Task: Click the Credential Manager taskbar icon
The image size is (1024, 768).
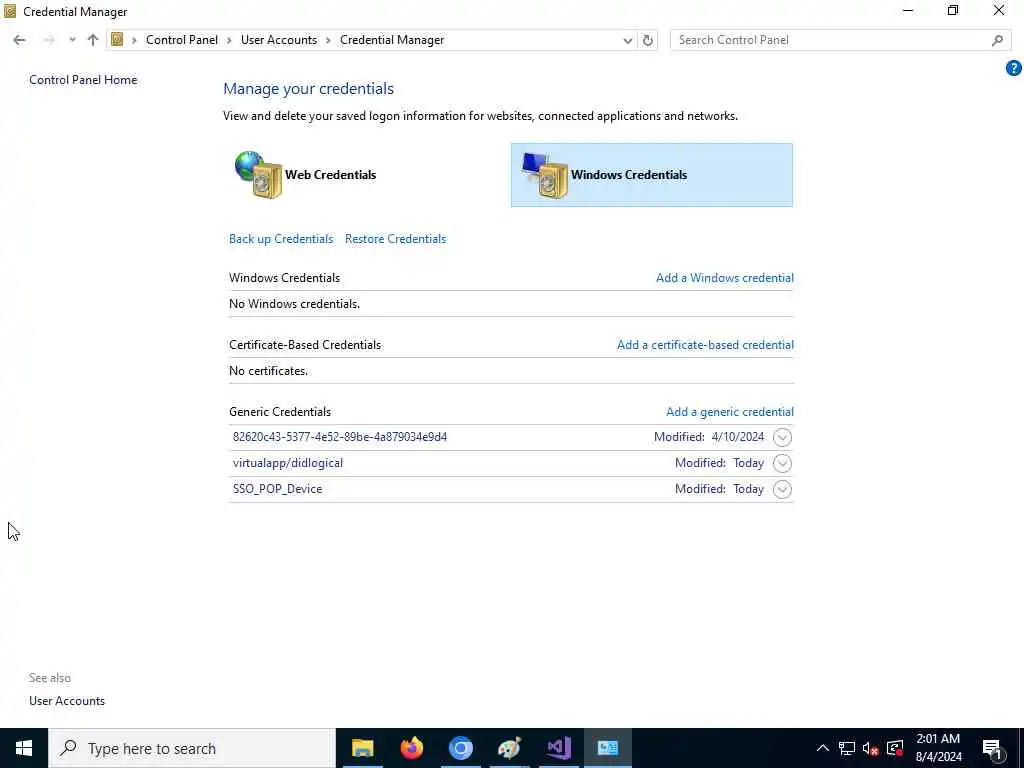Action: pos(608,748)
